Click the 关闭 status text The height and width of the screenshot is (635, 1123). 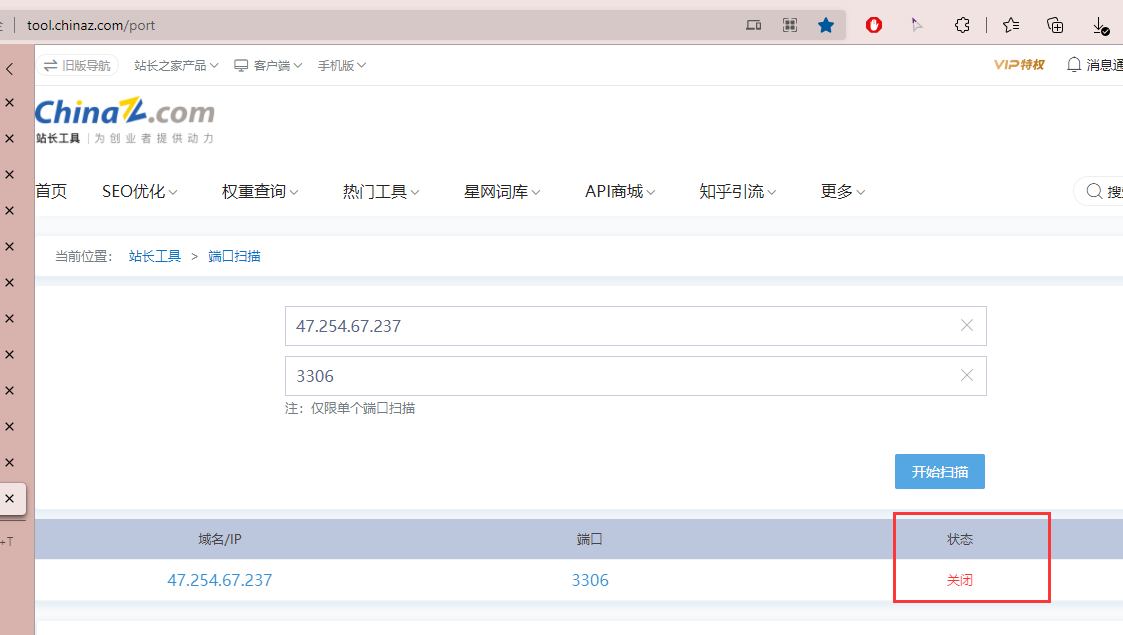(x=960, y=580)
